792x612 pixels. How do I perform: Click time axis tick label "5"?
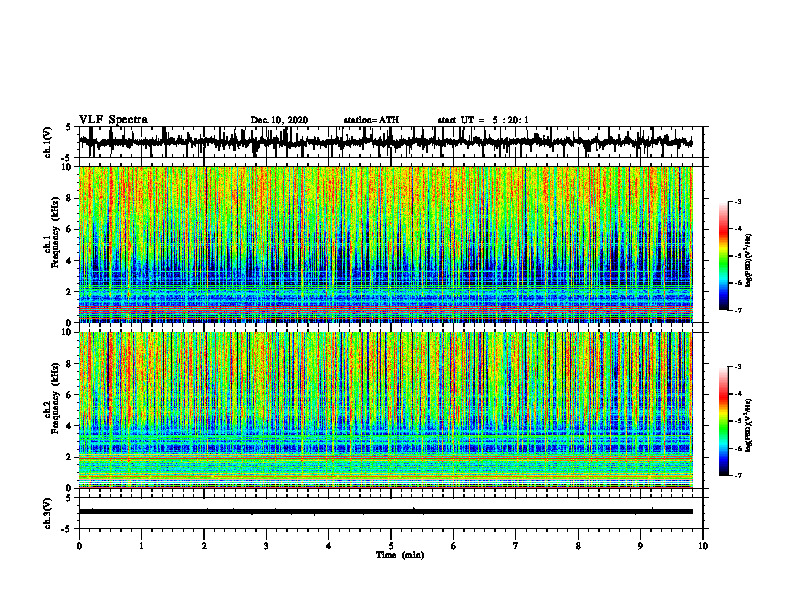391,546
